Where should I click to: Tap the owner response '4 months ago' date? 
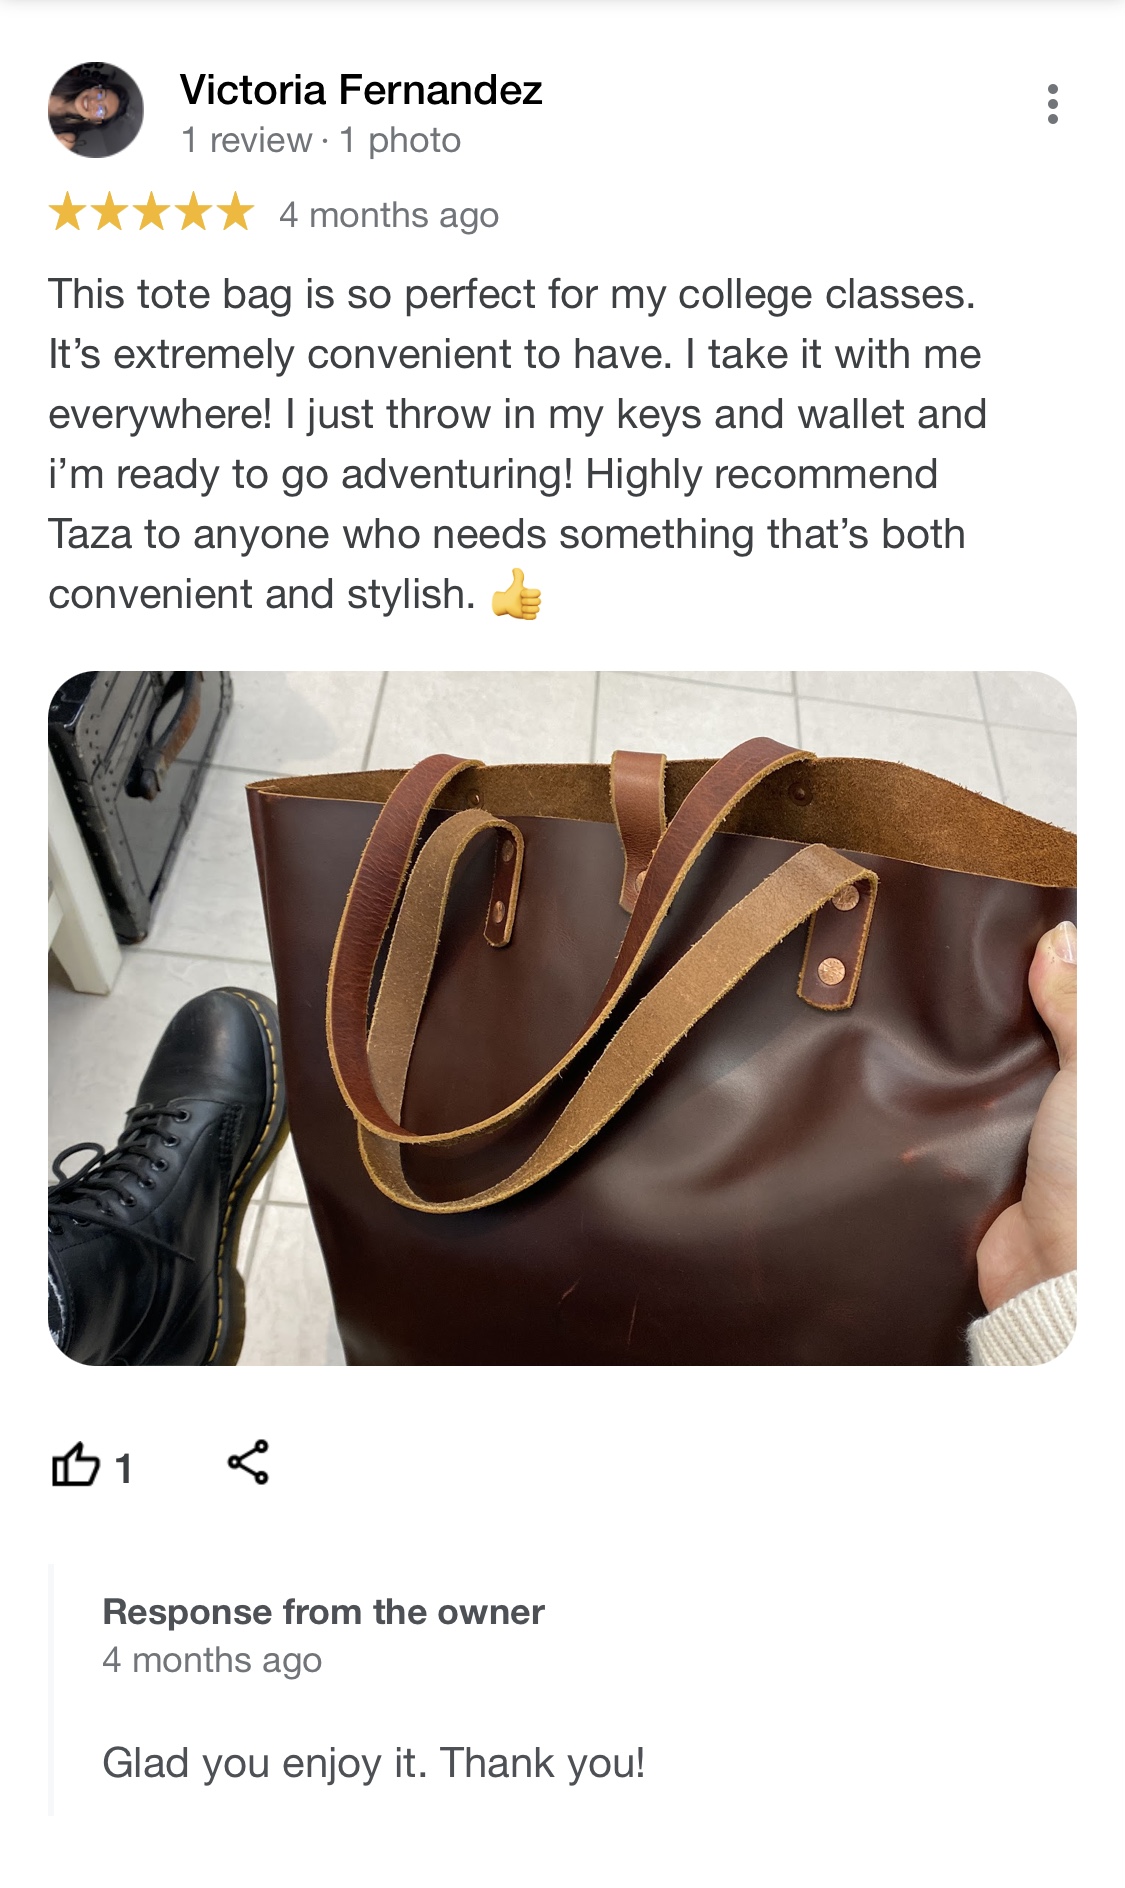coord(212,1660)
